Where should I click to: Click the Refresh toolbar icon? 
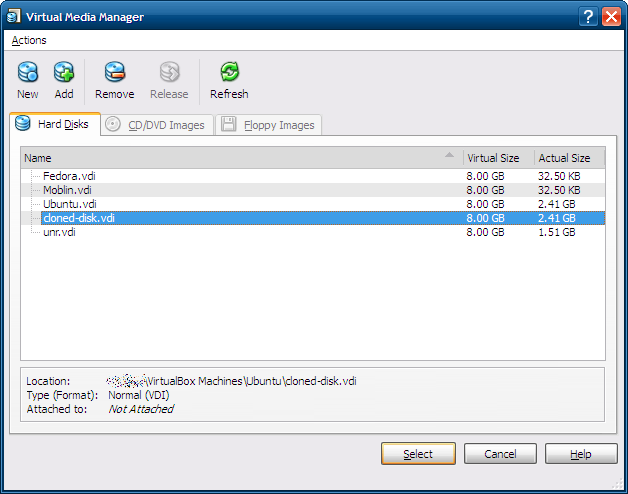pos(229,73)
